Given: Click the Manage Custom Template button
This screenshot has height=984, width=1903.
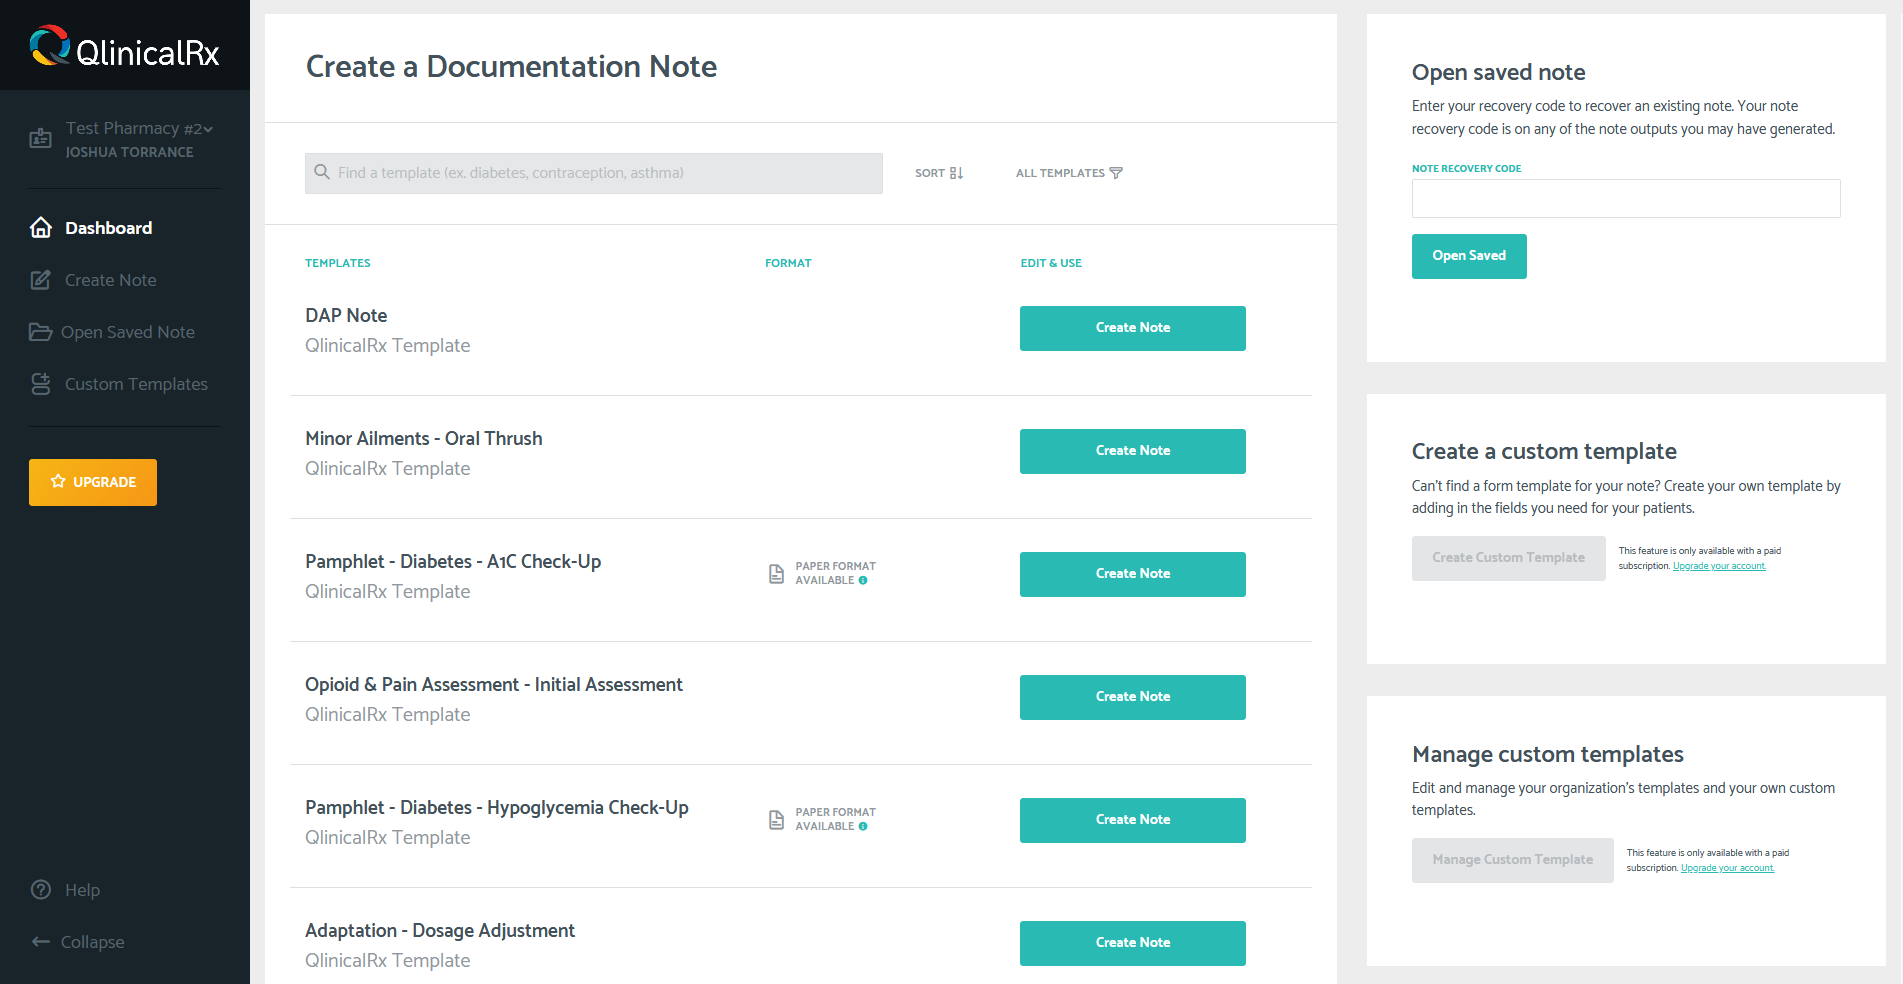Looking at the screenshot, I should coord(1512,860).
